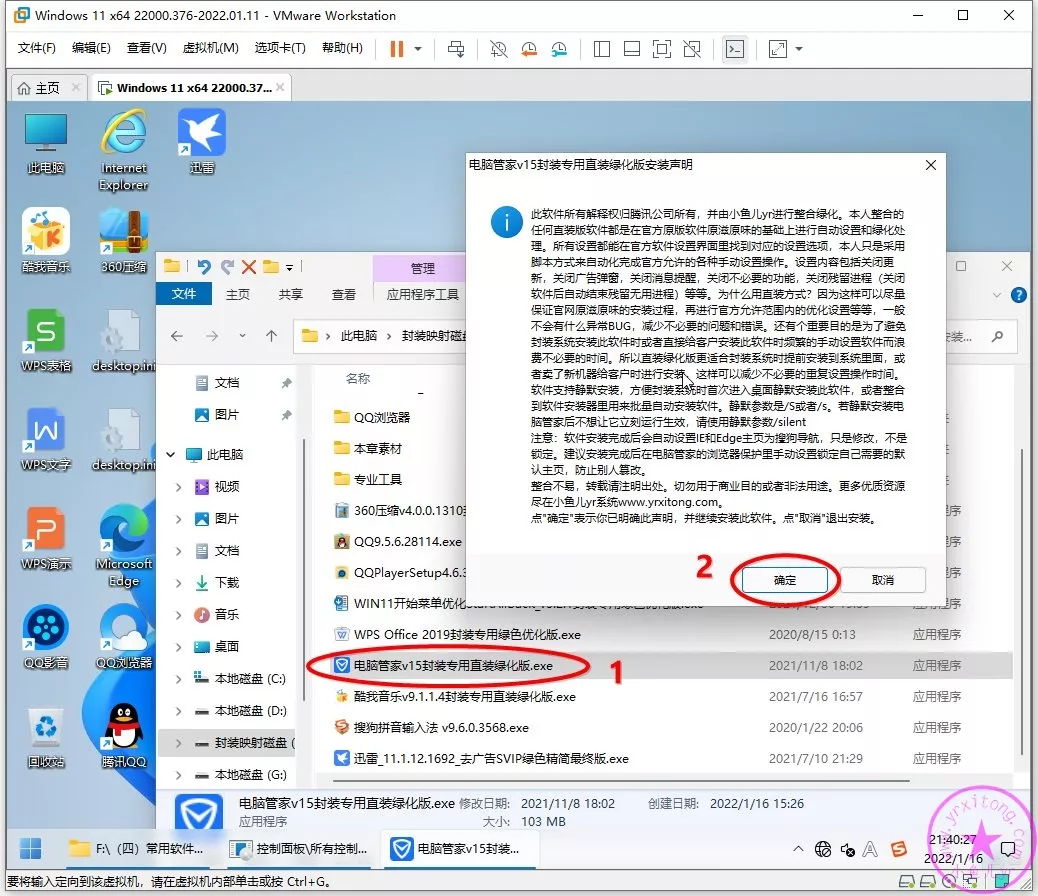Open the Recycle Bin desktop icon

[46, 733]
